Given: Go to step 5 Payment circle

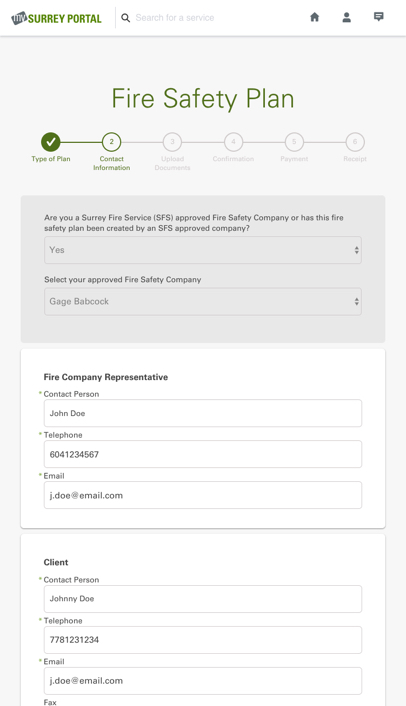Looking at the screenshot, I should [x=294, y=142].
